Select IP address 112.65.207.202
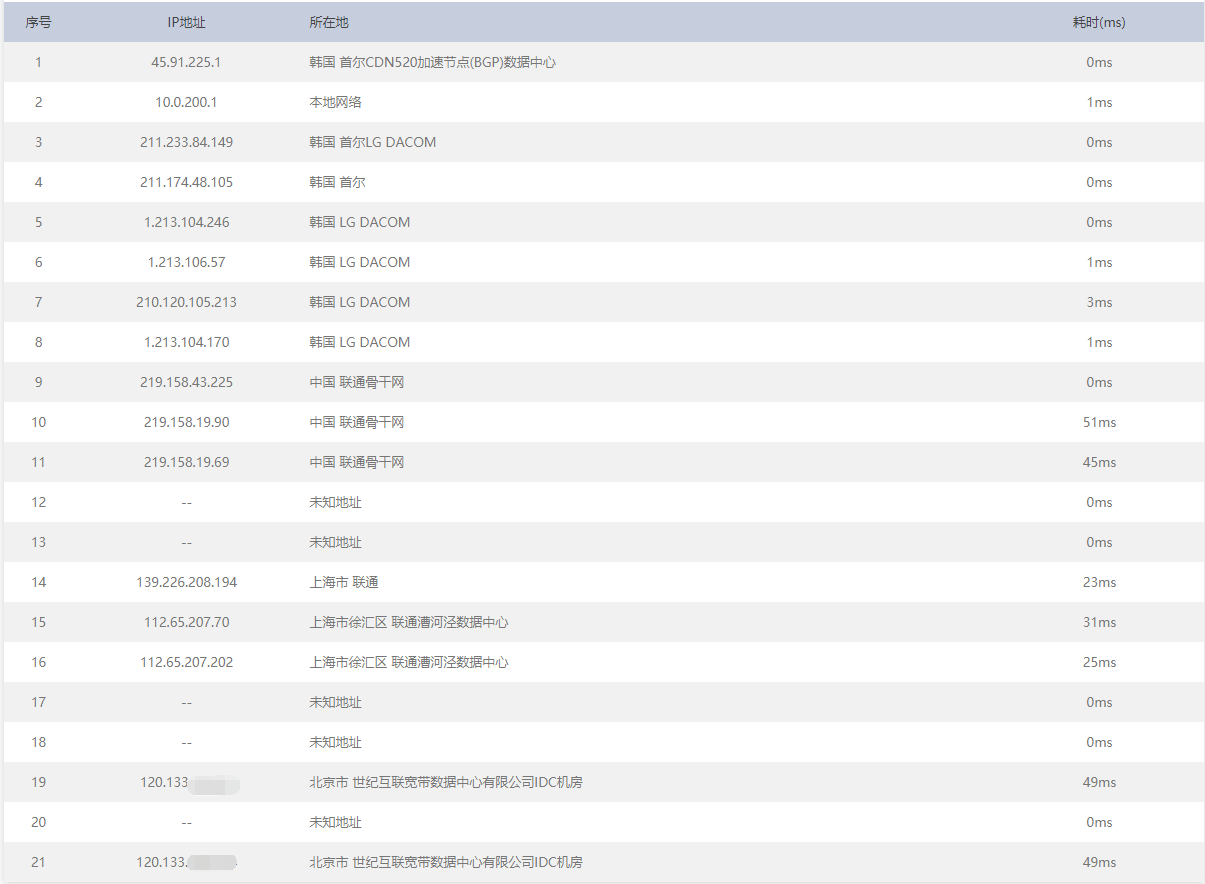The image size is (1205, 884). [186, 662]
